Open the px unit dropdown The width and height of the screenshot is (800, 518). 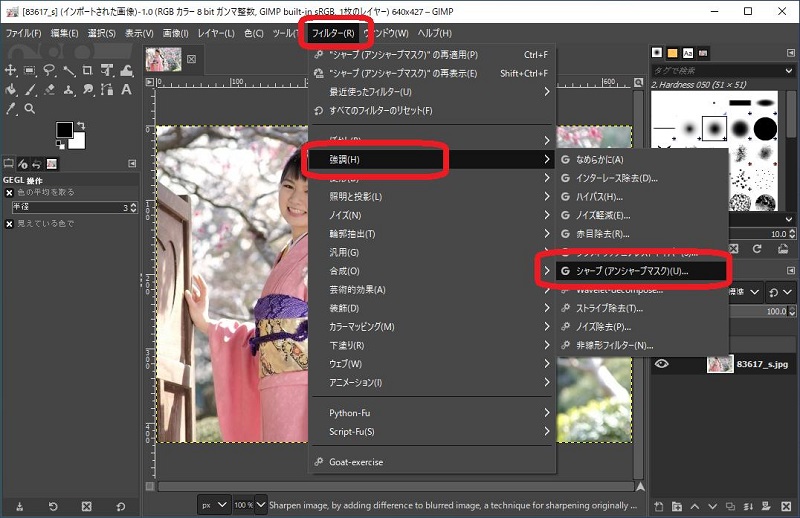coord(212,505)
